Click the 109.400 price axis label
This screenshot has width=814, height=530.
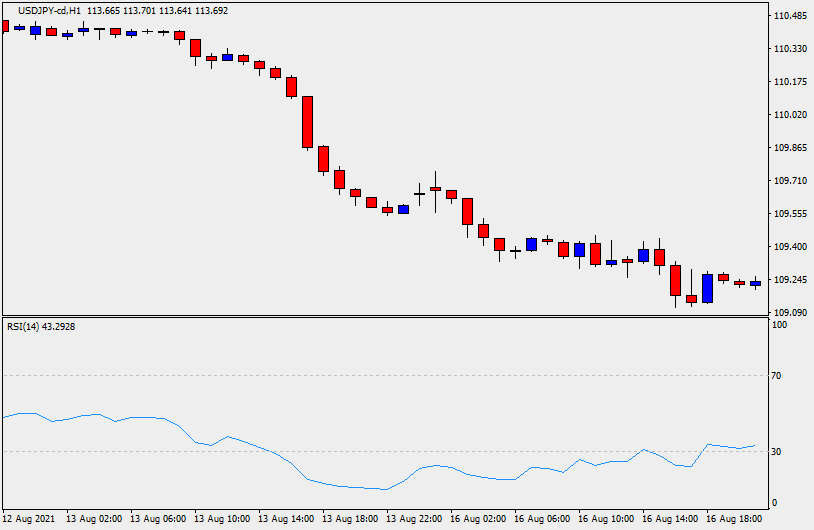pos(790,247)
